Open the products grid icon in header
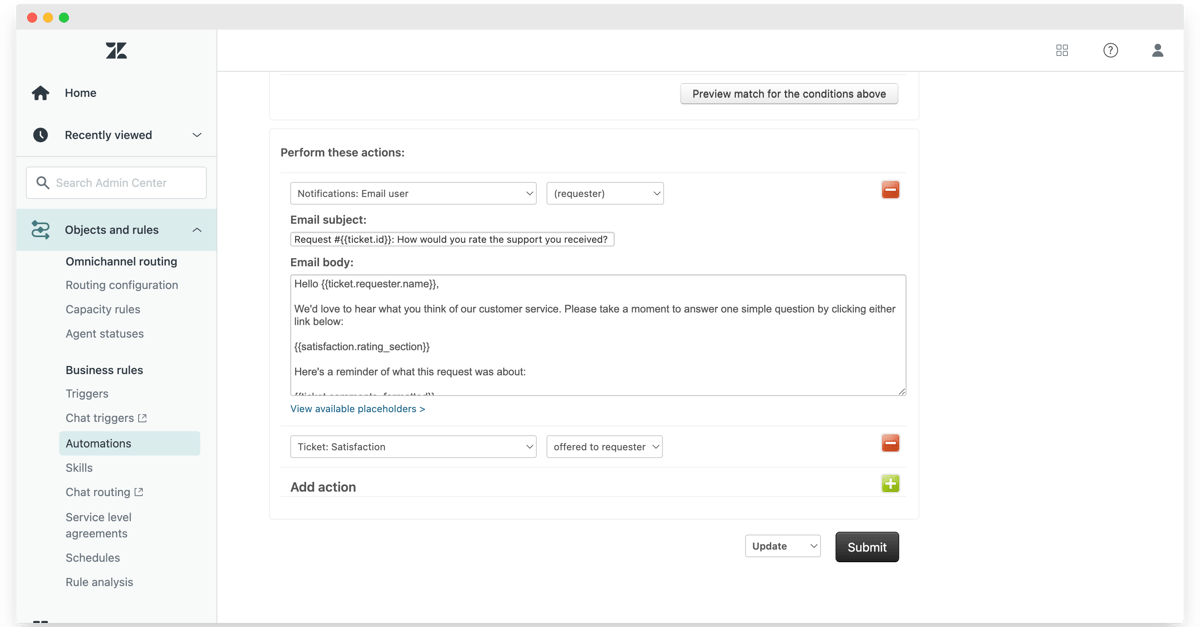1200x627 pixels. point(1062,50)
